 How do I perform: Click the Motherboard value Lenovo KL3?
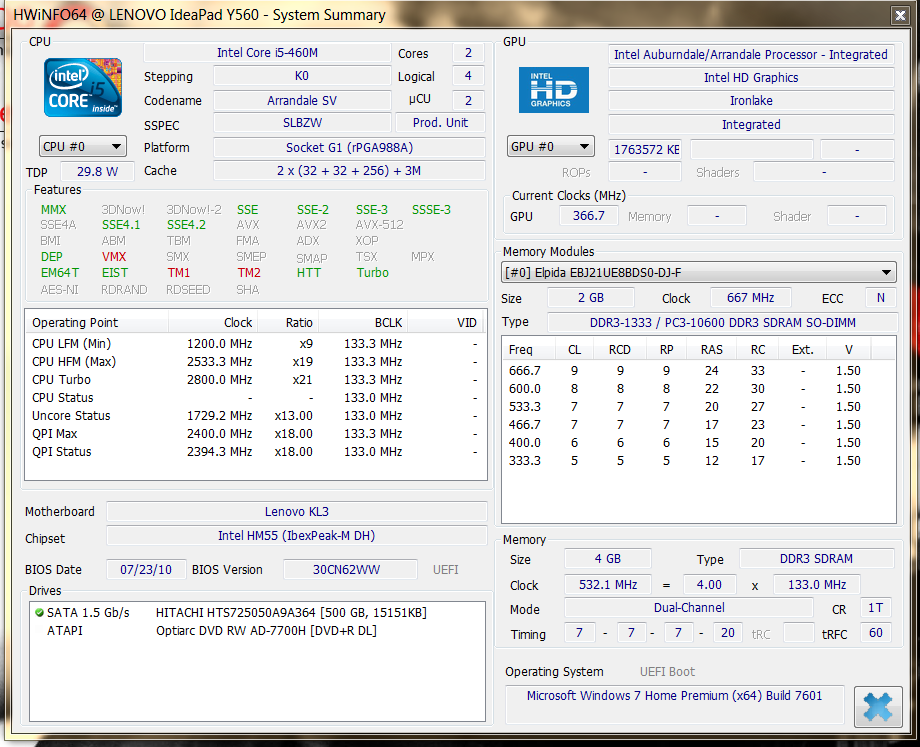(296, 512)
